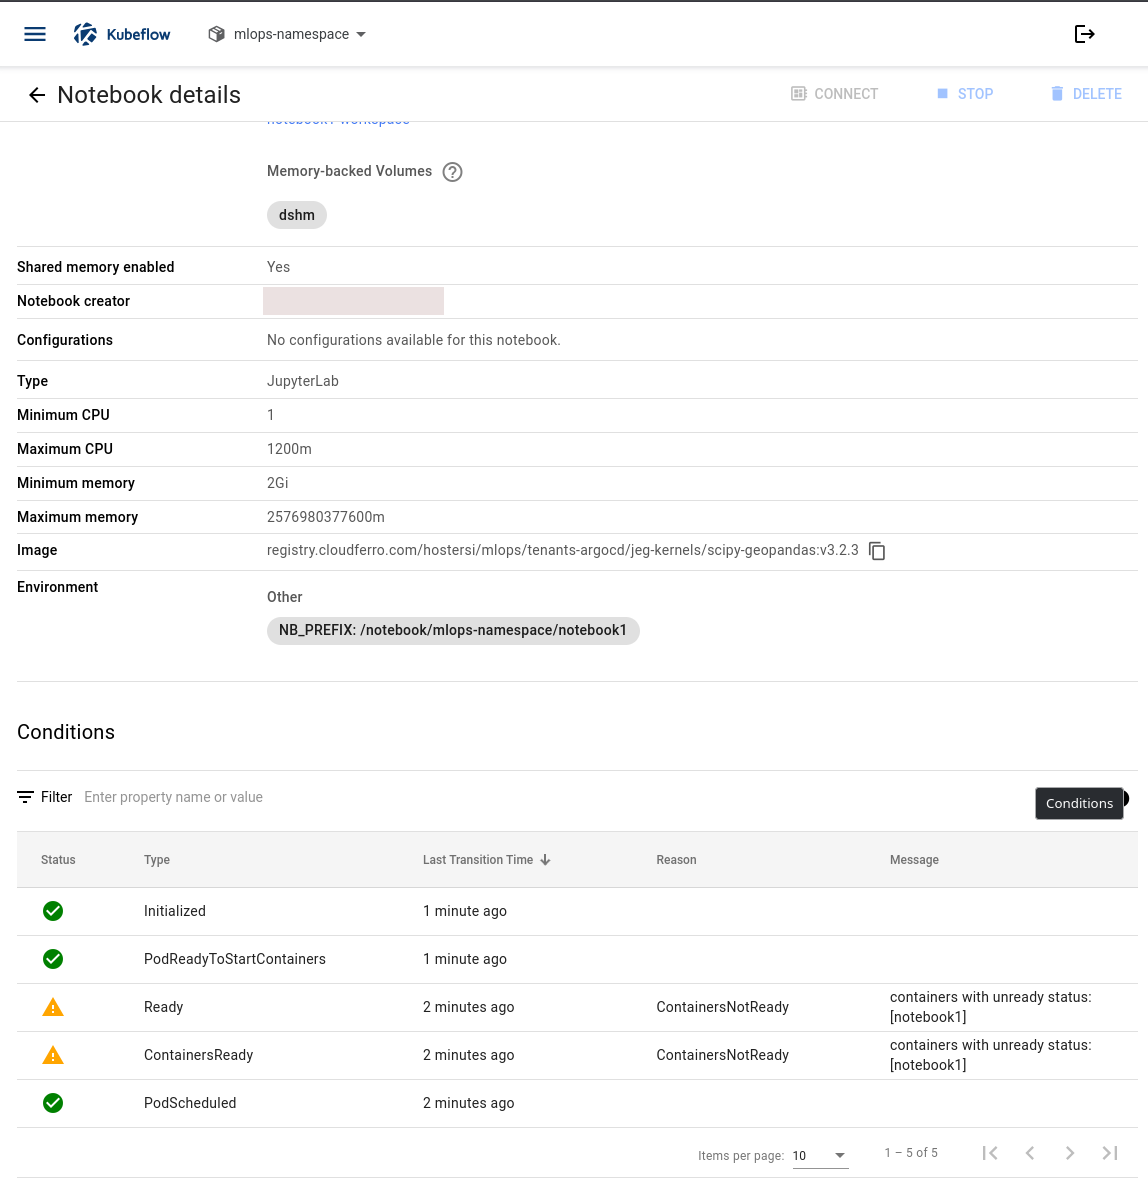Open the Memory-backed Volumes help icon
The height and width of the screenshot is (1189, 1148).
[x=453, y=172]
